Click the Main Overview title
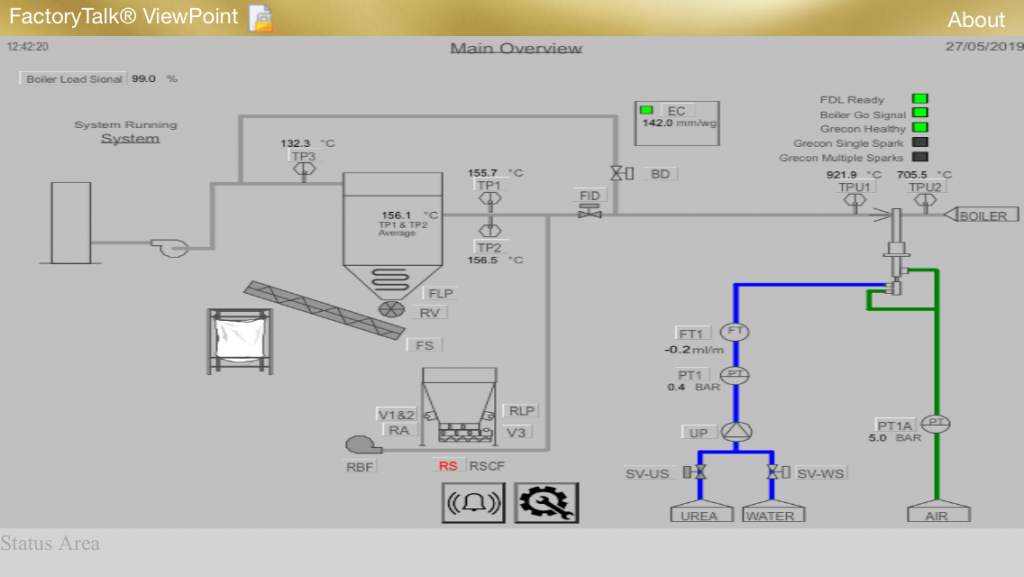Screen dimensions: 1024x577 point(516,48)
